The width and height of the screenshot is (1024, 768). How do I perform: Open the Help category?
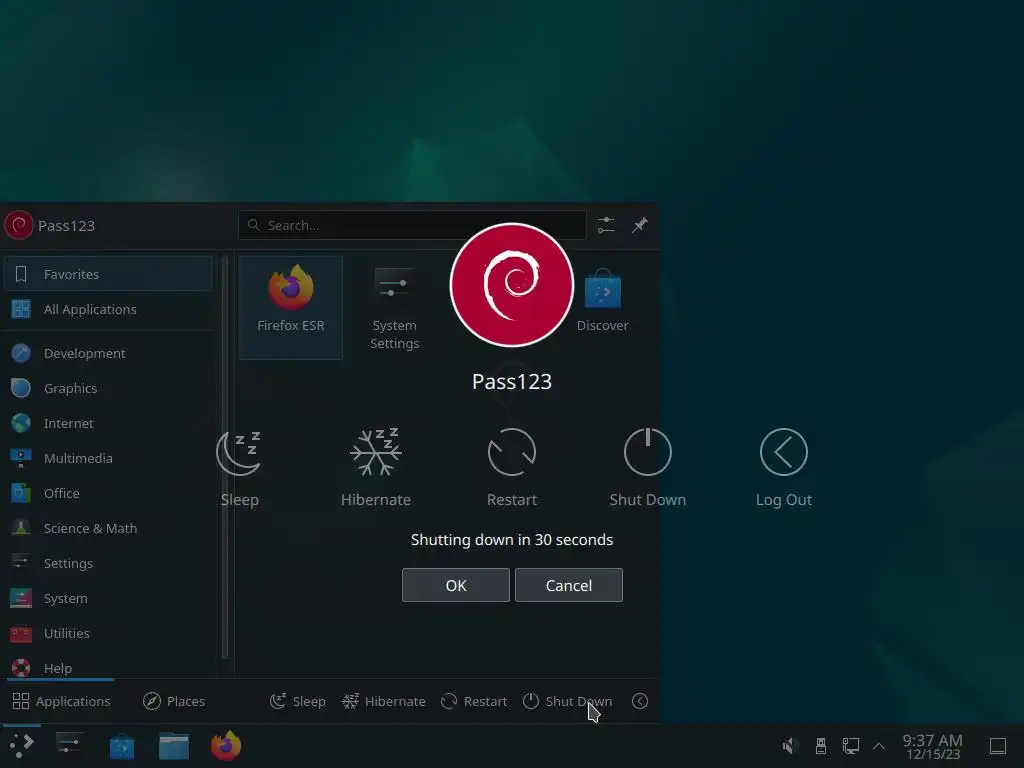tap(108, 667)
